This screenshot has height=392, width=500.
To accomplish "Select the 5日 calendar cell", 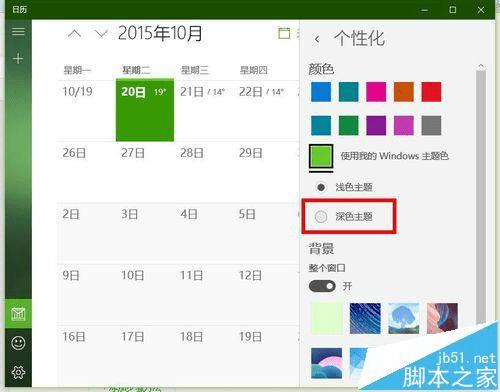I will (x=262, y=234).
